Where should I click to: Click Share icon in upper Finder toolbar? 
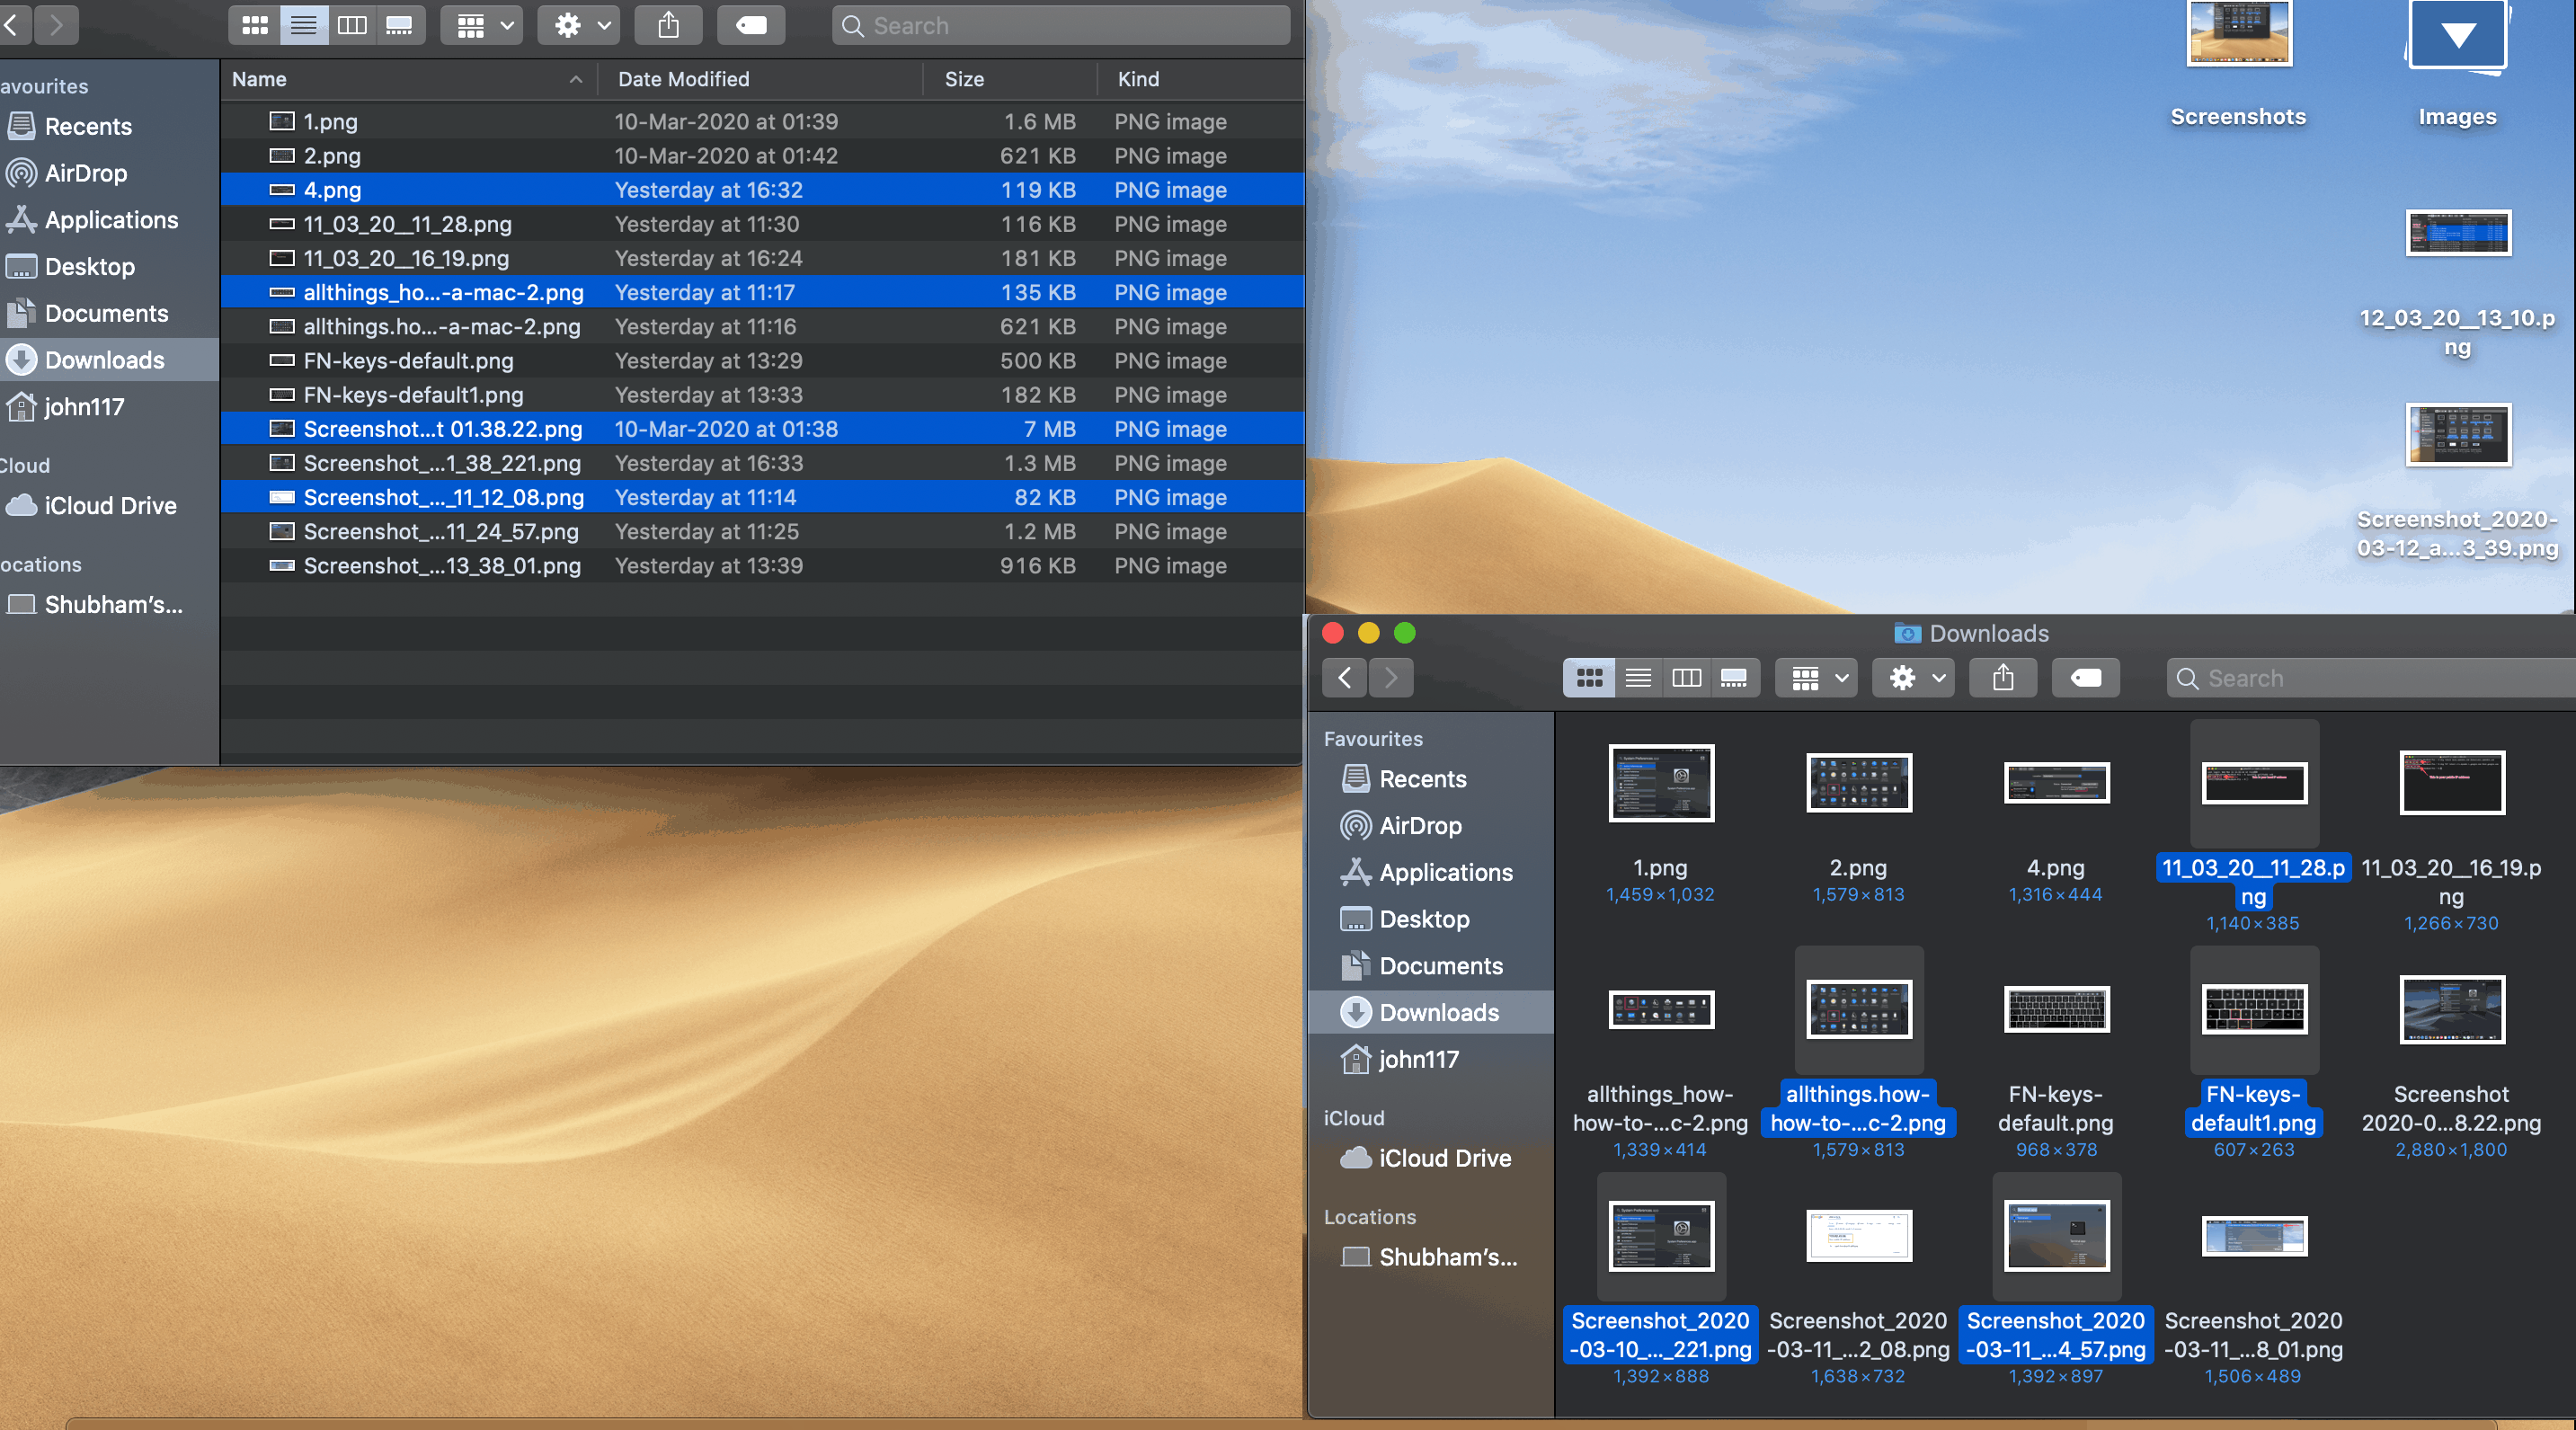[668, 25]
